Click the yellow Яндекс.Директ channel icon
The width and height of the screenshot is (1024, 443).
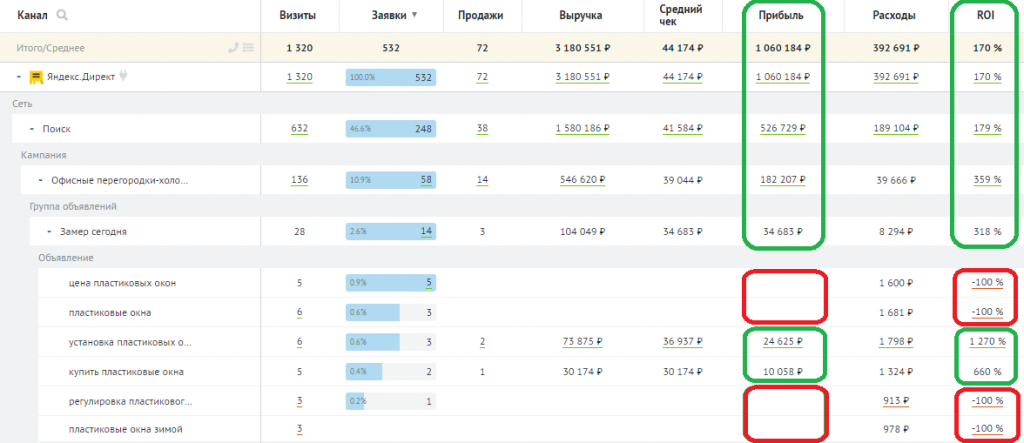36,77
